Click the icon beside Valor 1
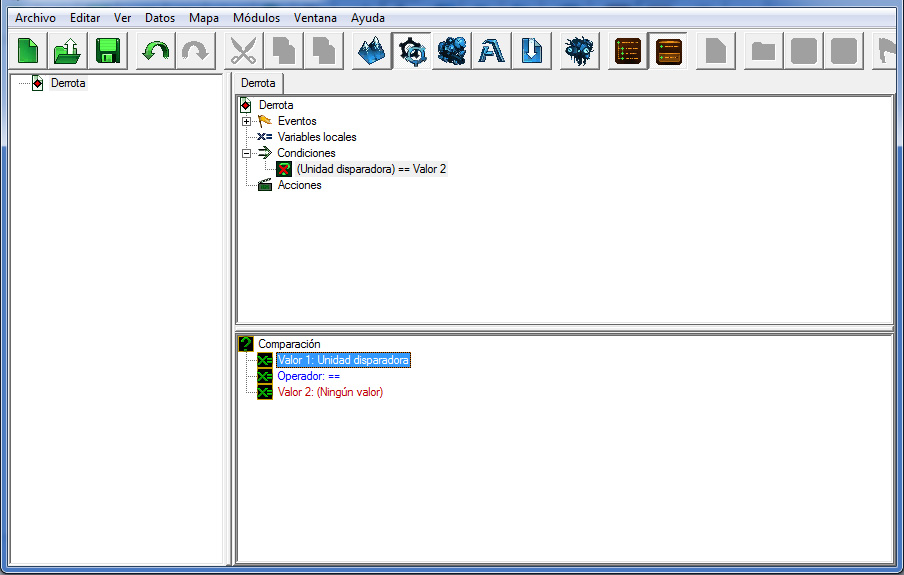 click(265, 360)
